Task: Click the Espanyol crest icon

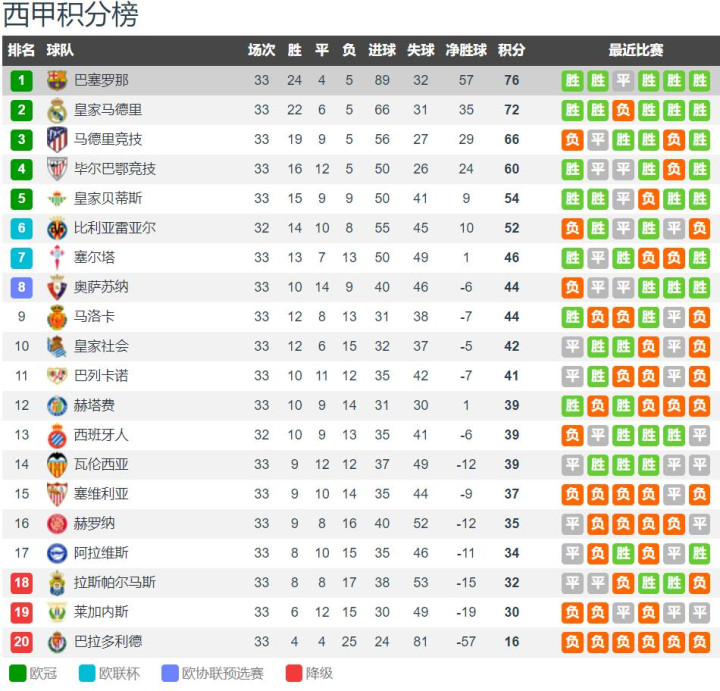Action: pyautogui.click(x=57, y=435)
